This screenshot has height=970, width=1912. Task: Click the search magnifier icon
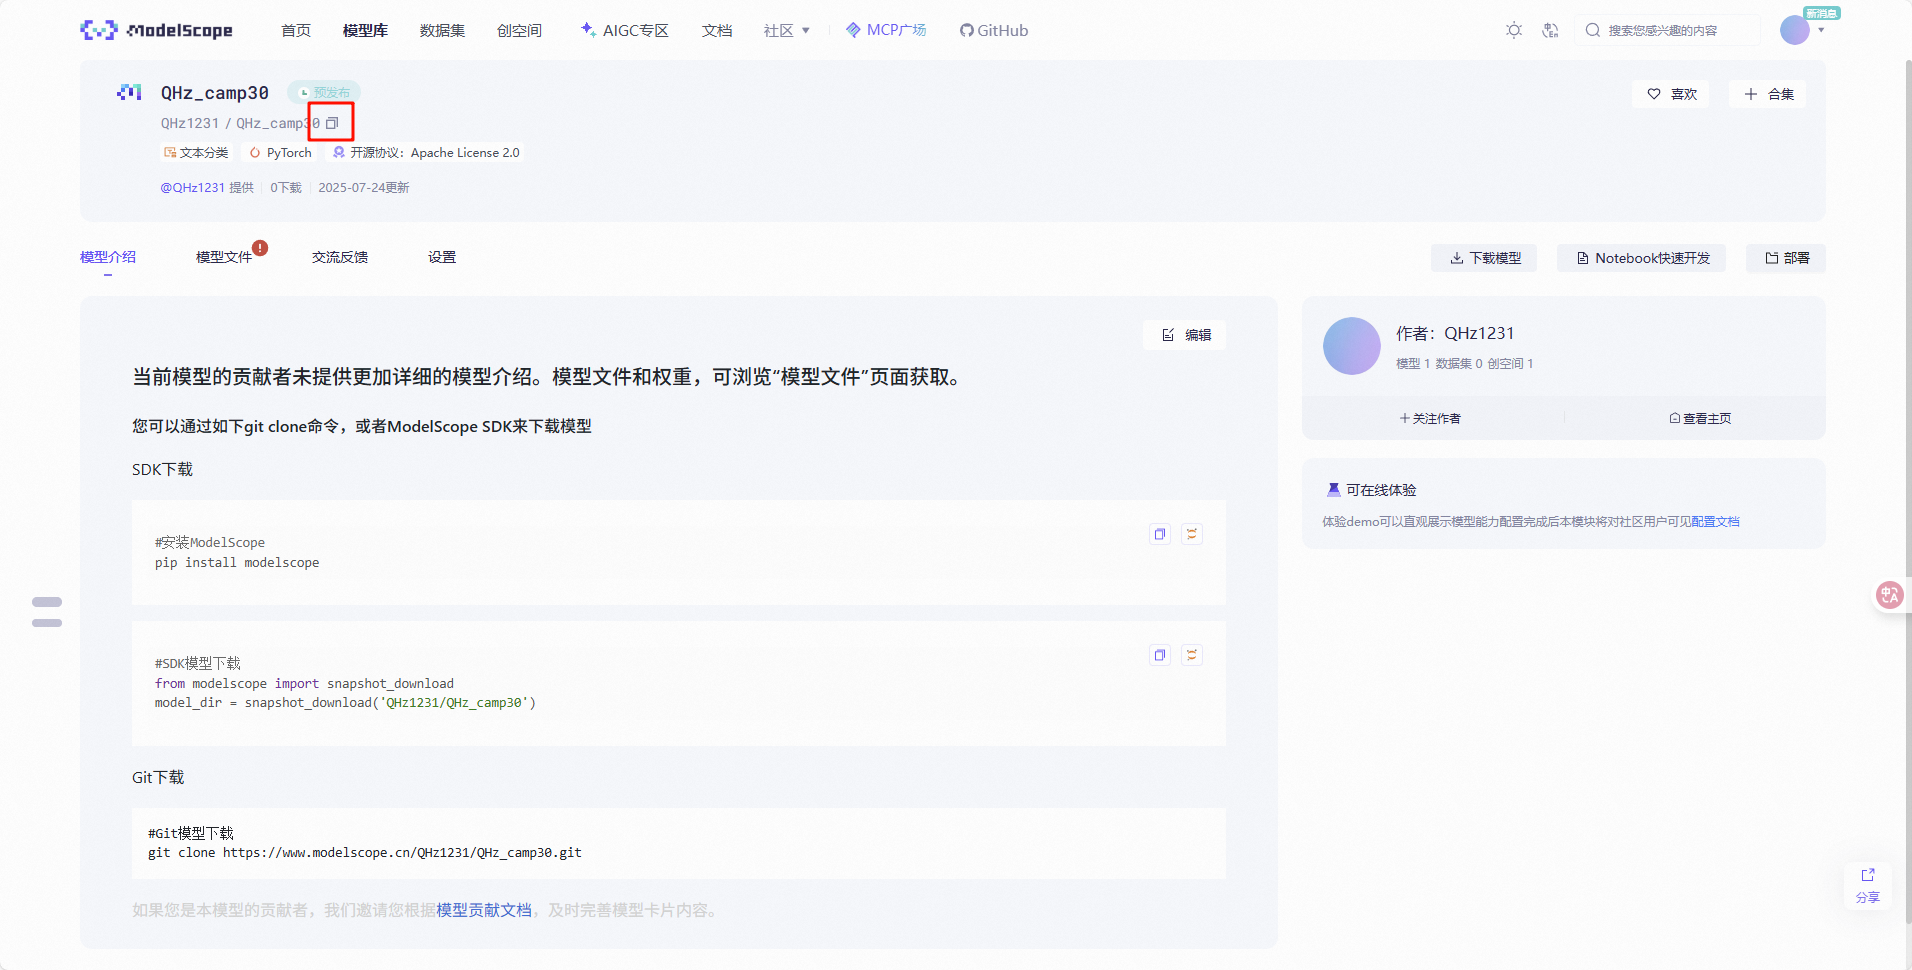click(1593, 30)
